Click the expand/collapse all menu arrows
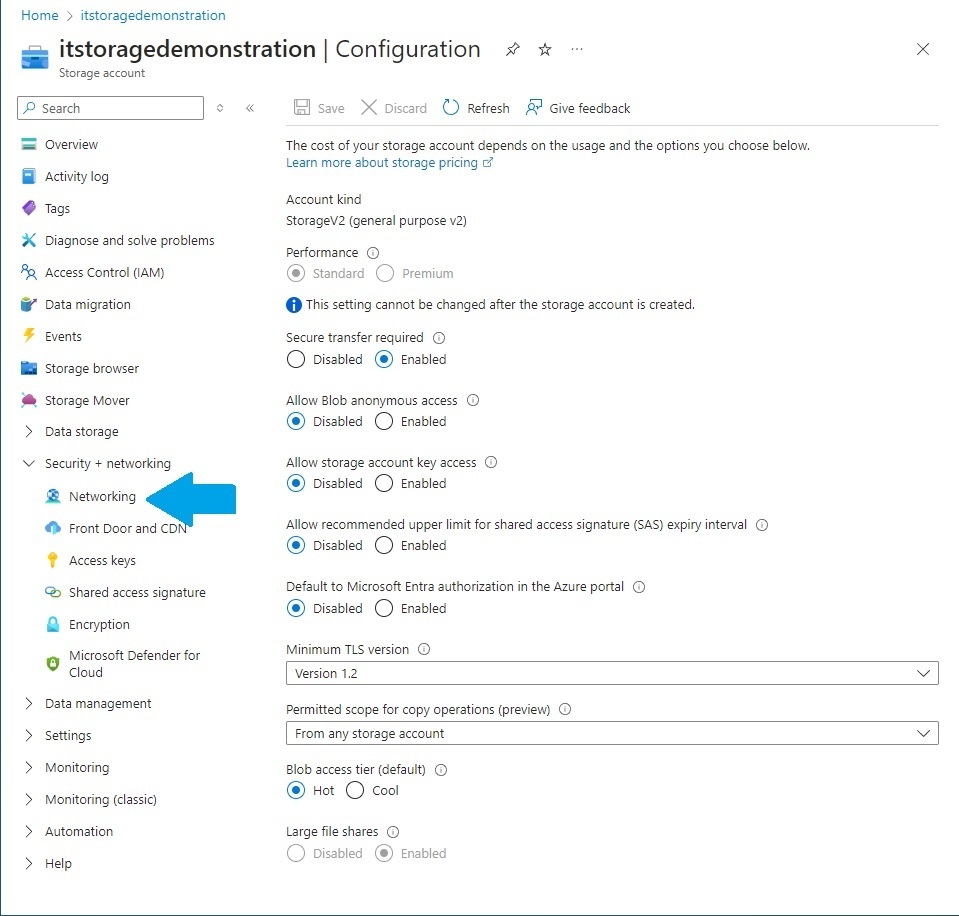The height and width of the screenshot is (916, 959). click(220, 108)
